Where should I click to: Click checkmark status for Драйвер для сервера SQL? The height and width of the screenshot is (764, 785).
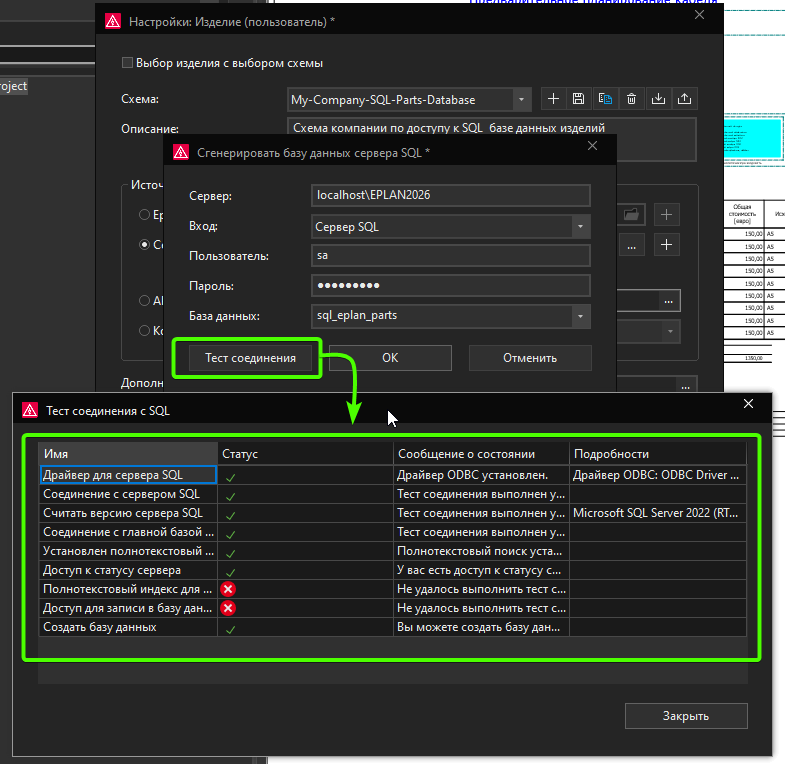[x=230, y=477]
